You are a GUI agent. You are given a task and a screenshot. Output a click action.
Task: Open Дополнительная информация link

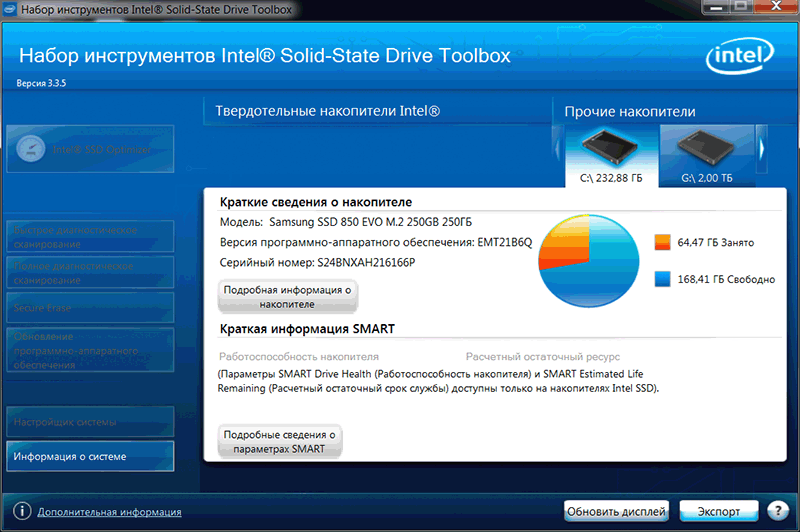coord(109,512)
